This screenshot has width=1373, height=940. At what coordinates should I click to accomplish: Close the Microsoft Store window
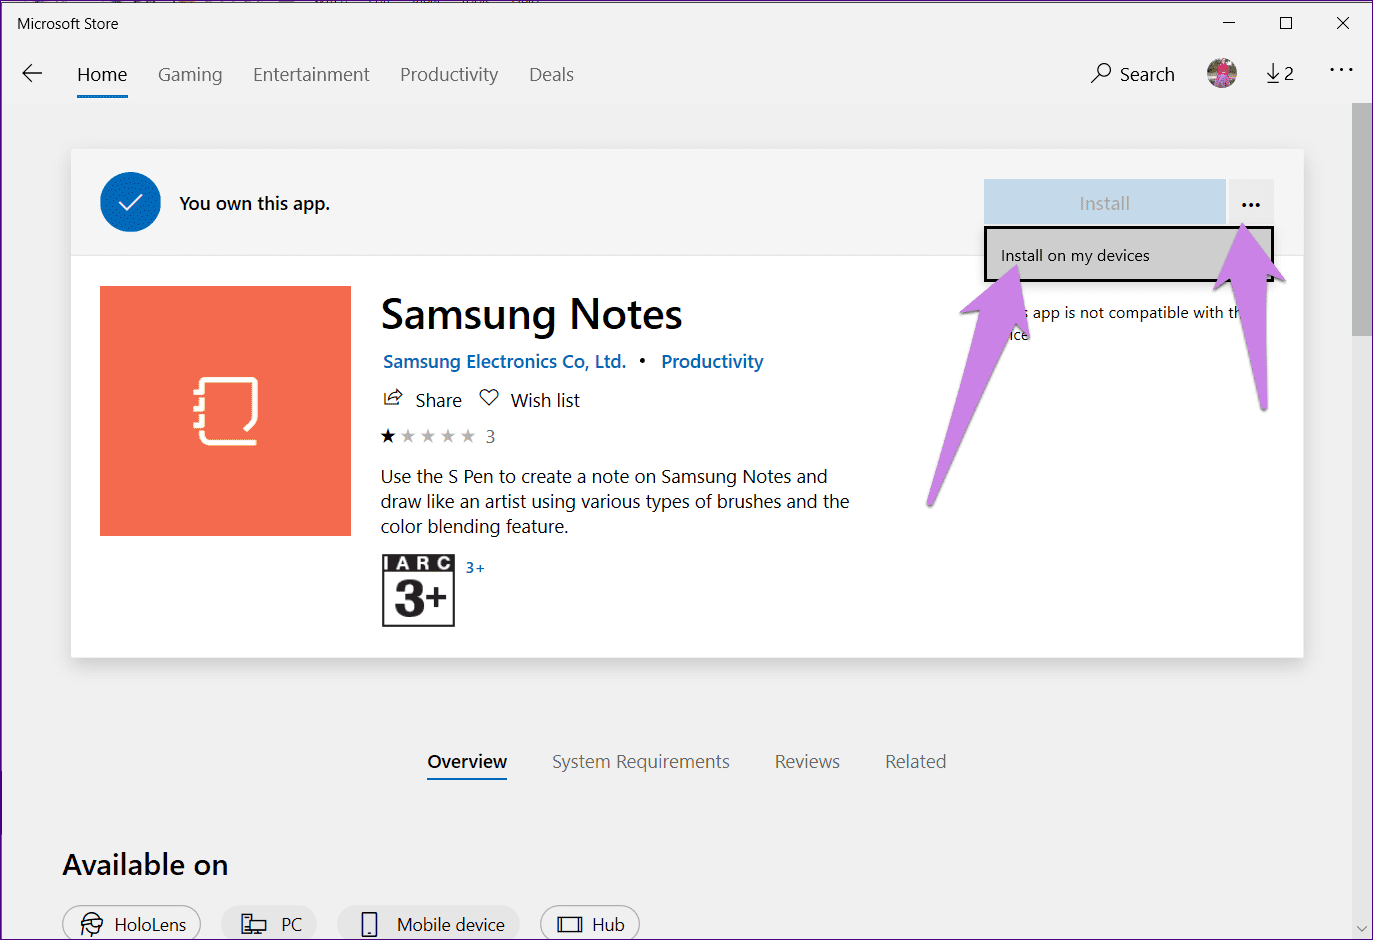coord(1343,23)
